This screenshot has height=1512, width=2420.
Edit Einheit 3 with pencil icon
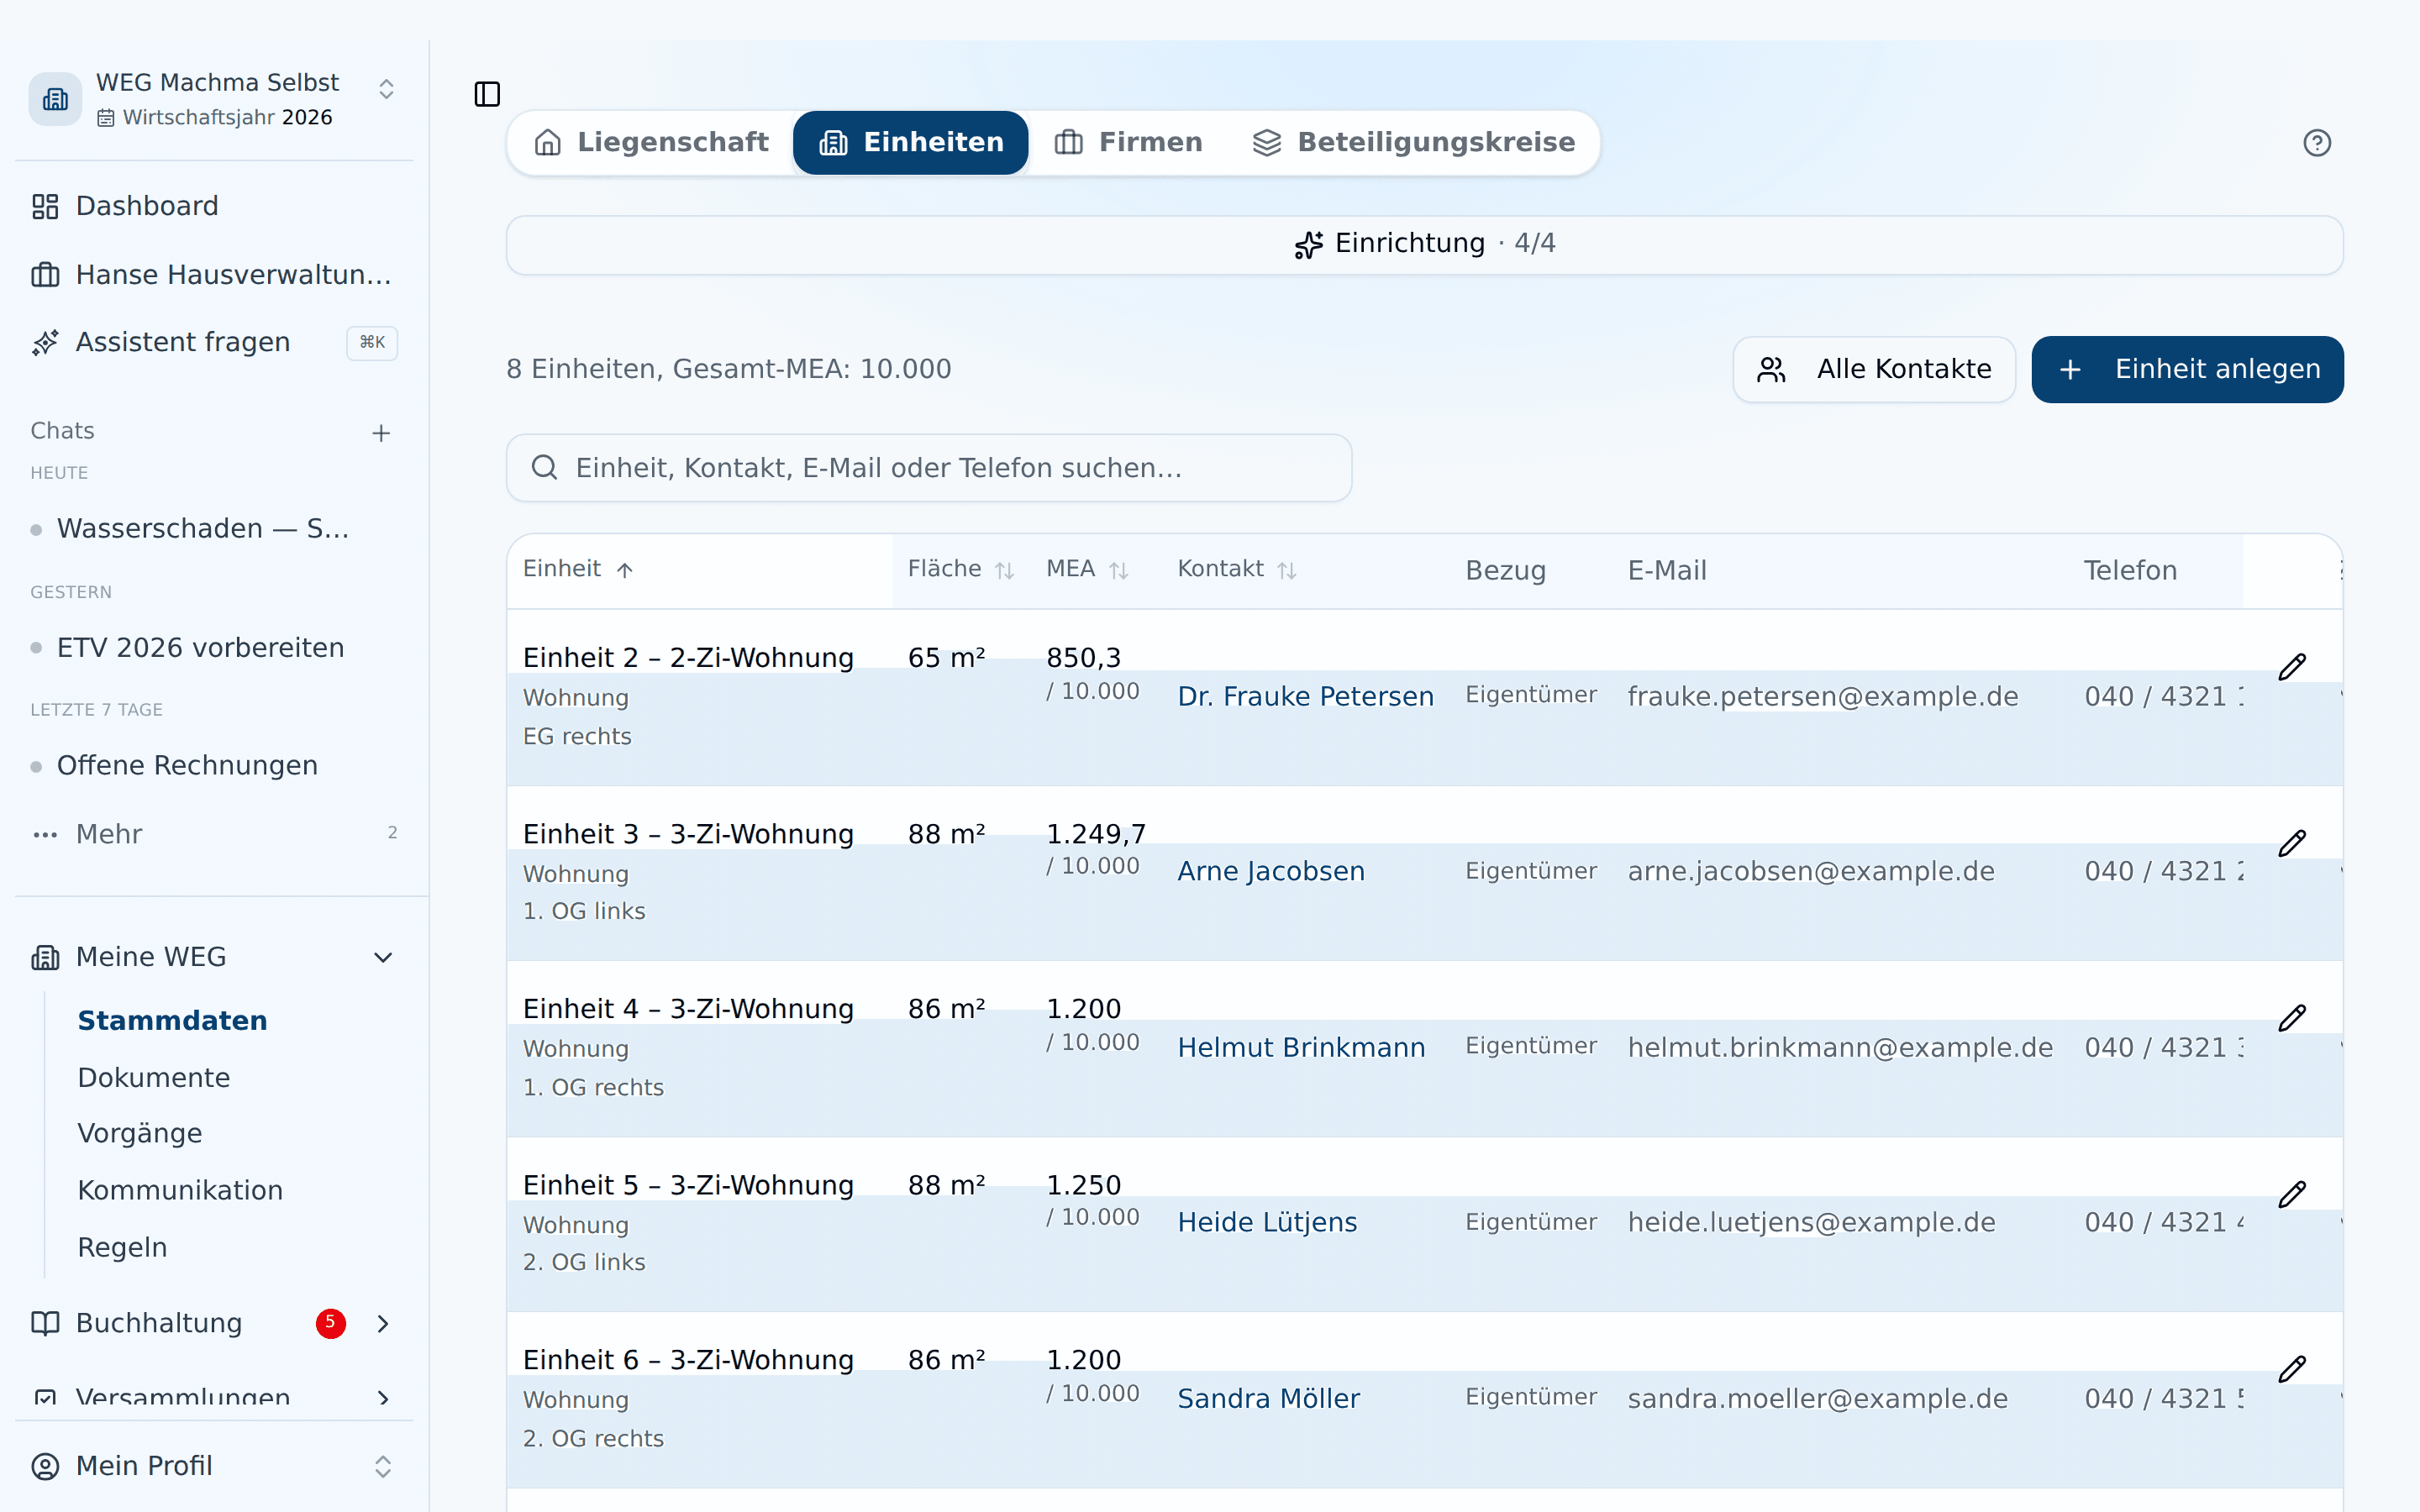pos(2292,843)
